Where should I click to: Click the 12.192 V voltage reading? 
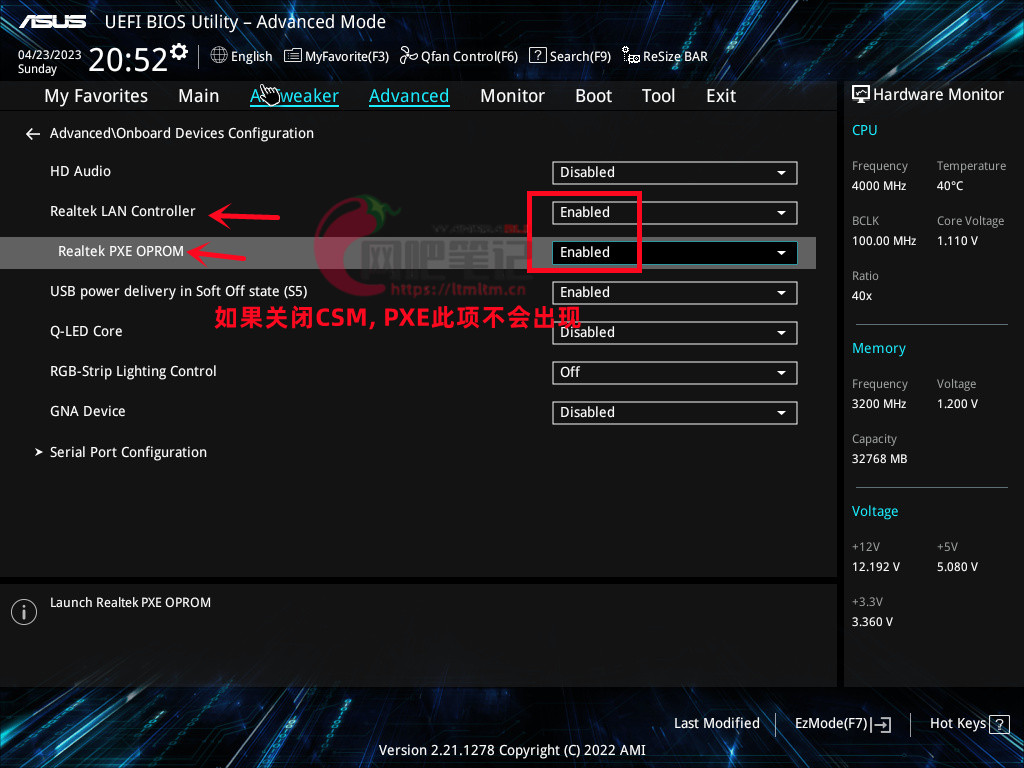coord(876,567)
